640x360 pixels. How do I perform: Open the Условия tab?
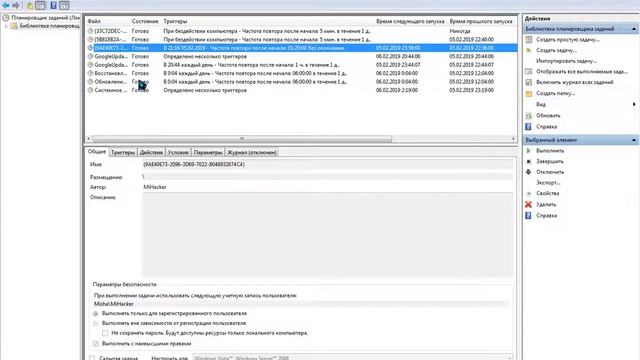178,152
